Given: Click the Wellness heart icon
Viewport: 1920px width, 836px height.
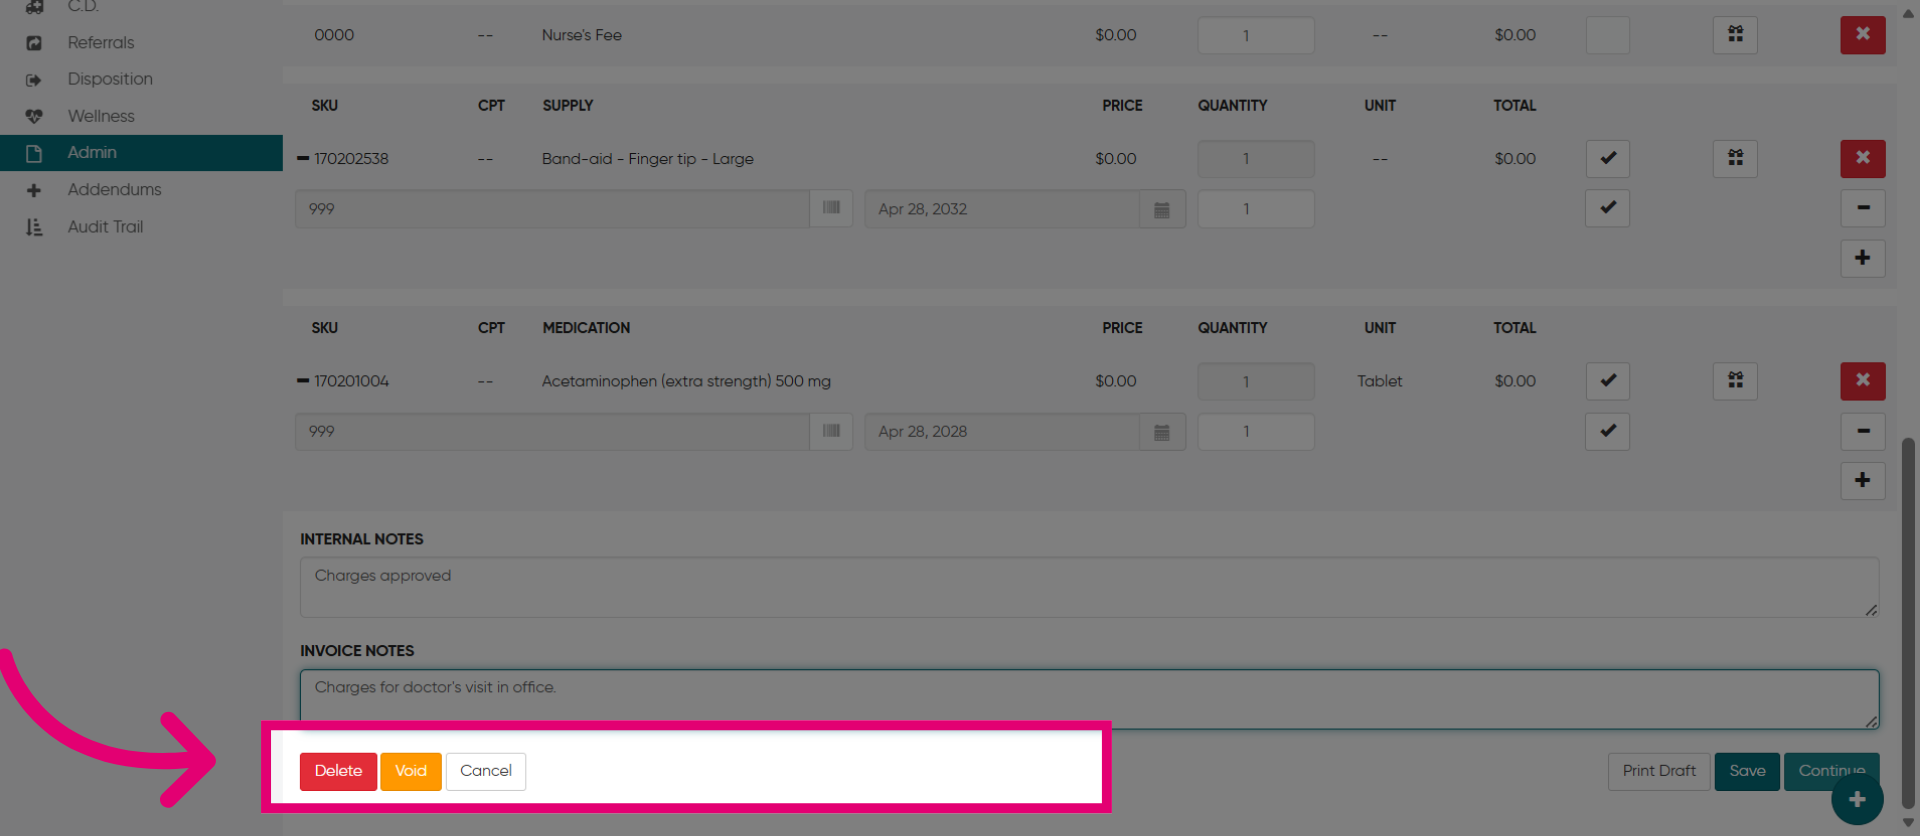Looking at the screenshot, I should coord(34,116).
